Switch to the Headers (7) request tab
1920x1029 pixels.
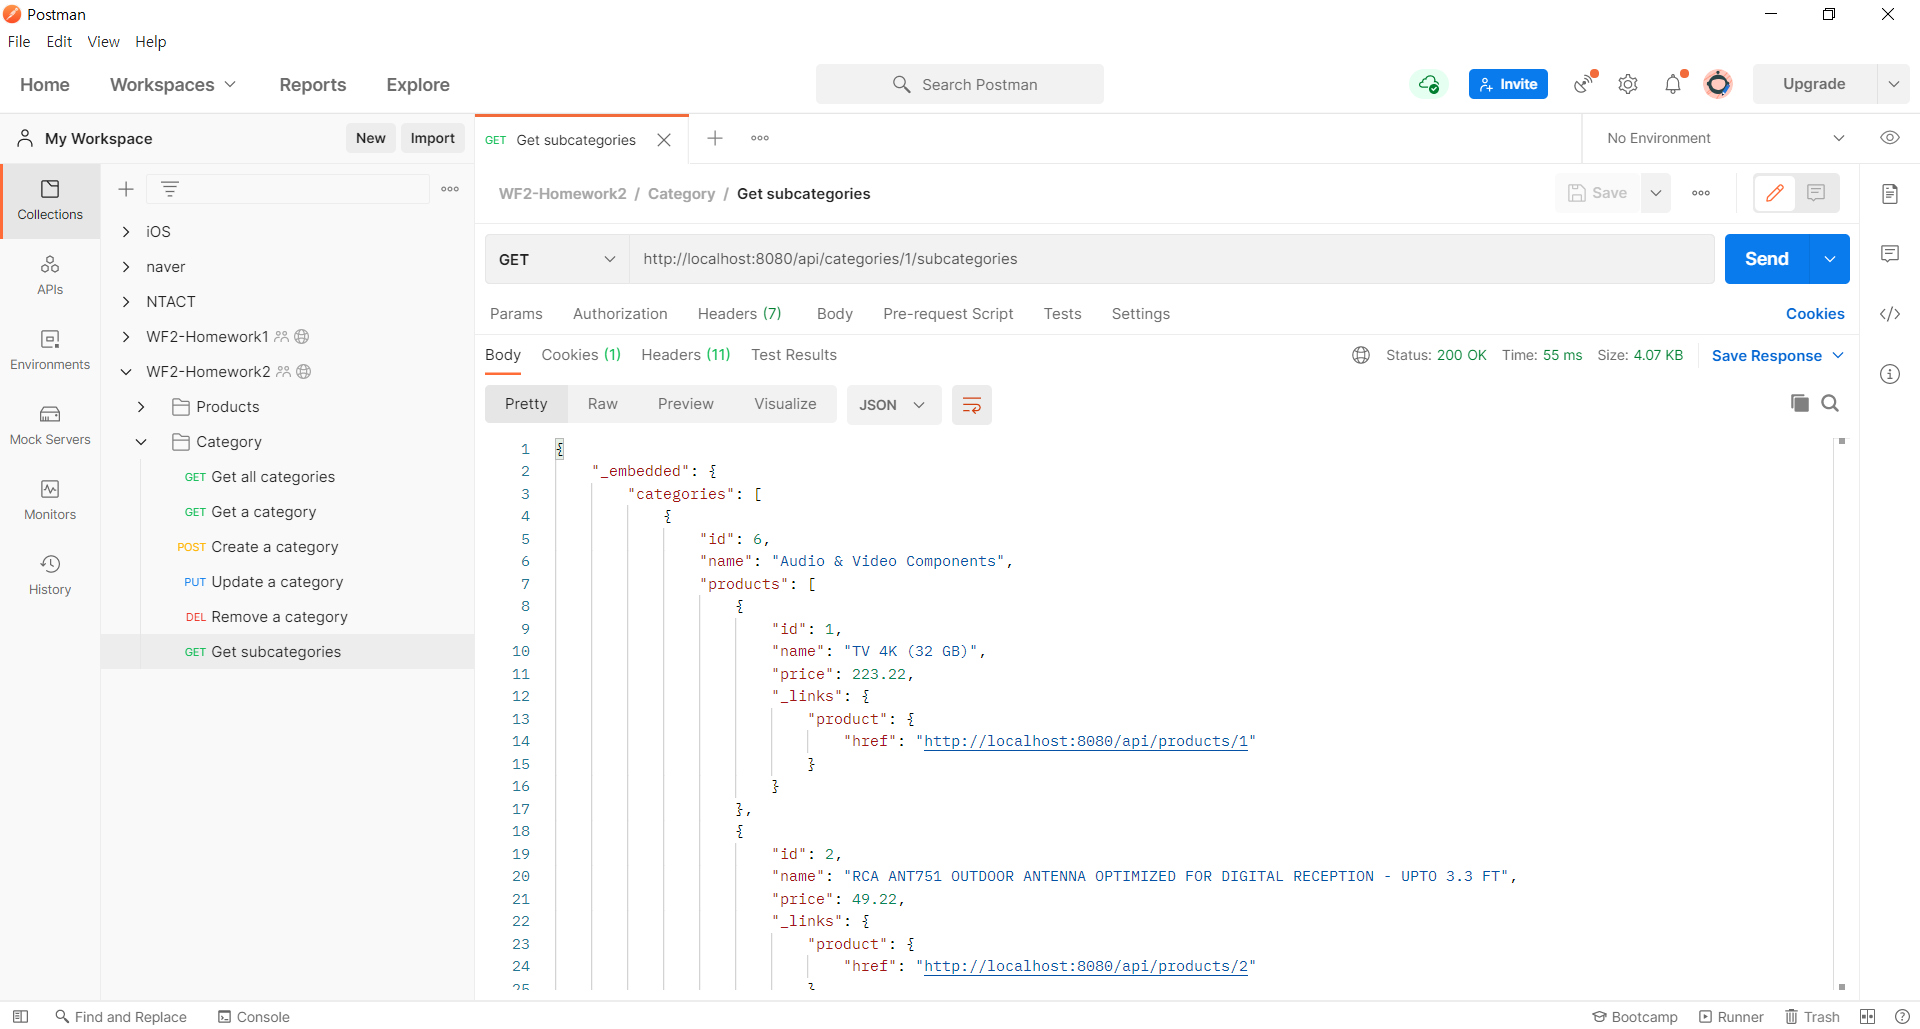(740, 314)
